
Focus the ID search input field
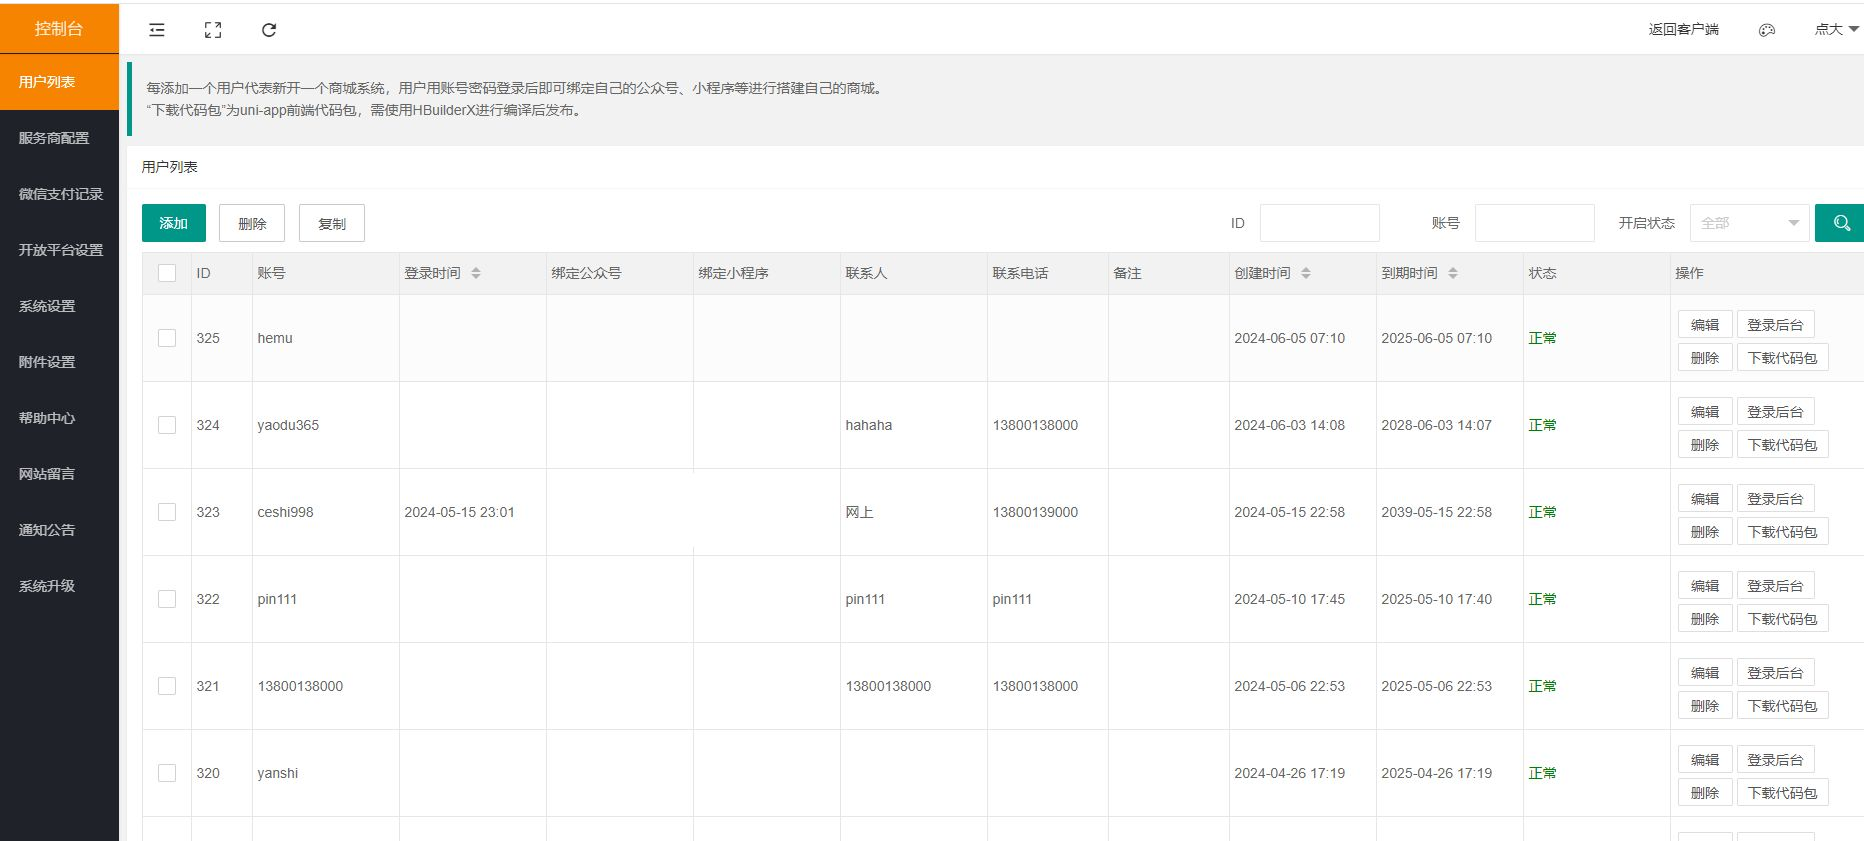pos(1319,223)
